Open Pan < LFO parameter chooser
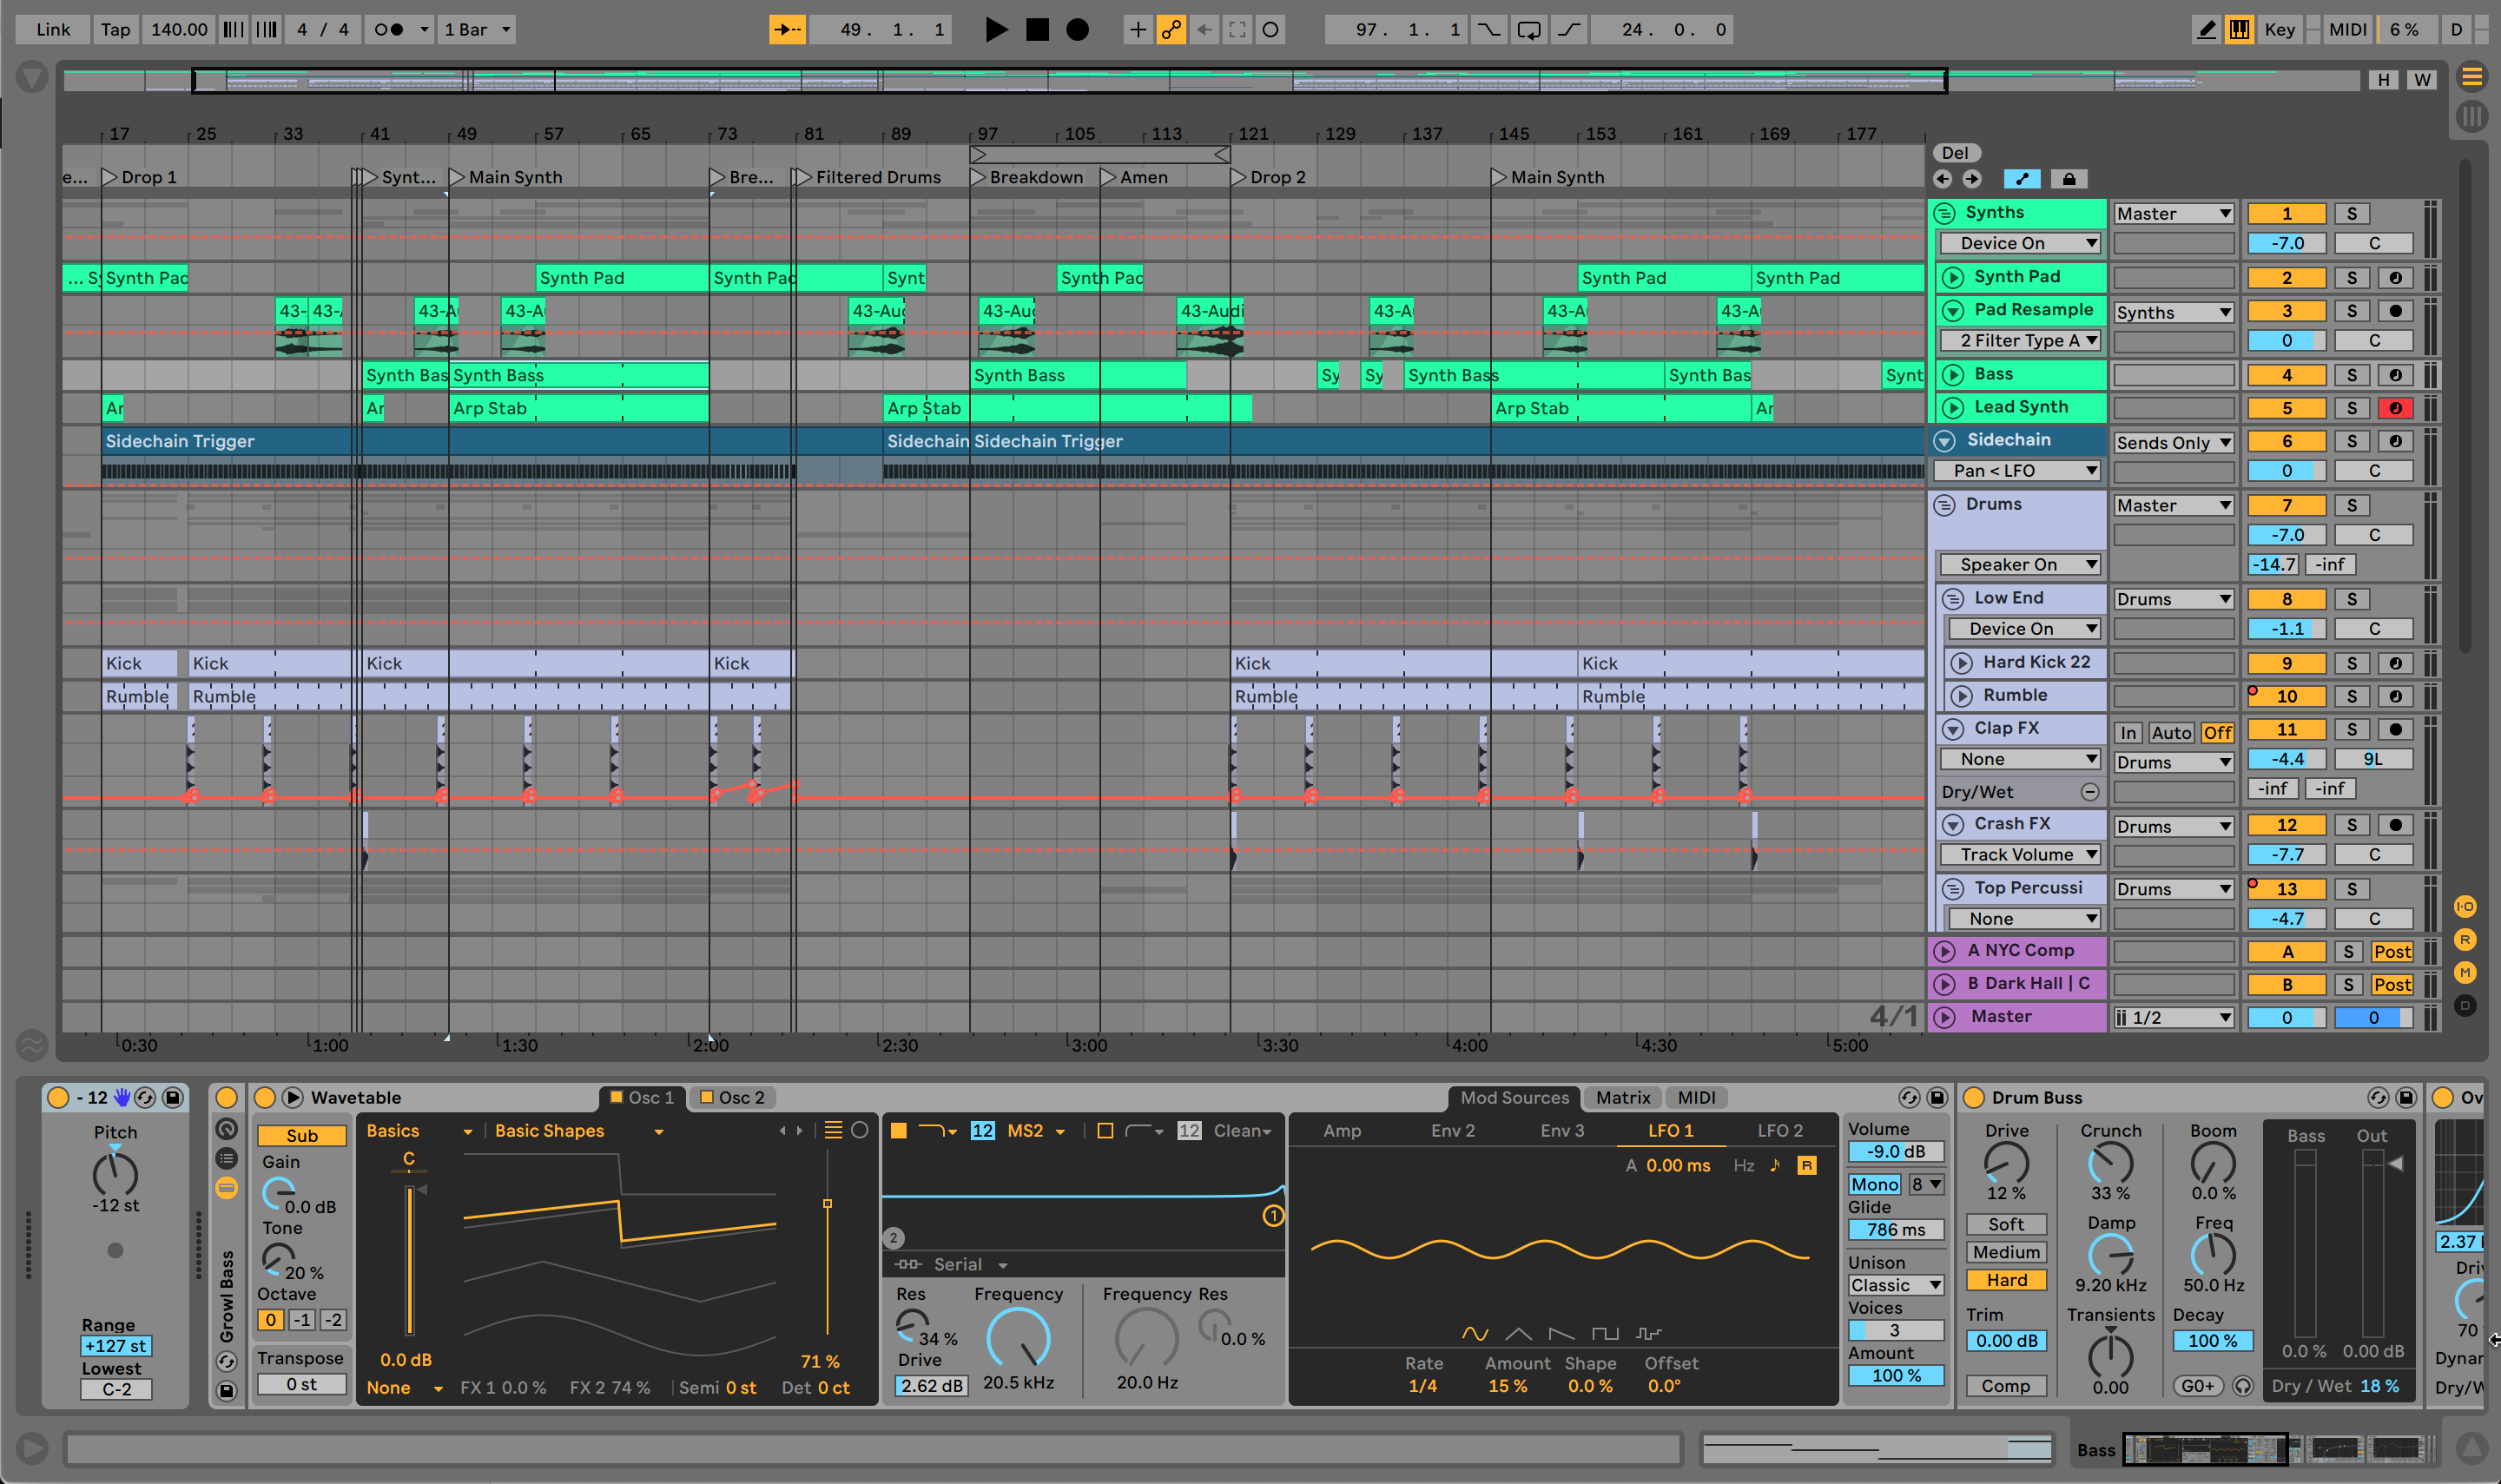Viewport: 2501px width, 1484px height. click(x=2019, y=470)
